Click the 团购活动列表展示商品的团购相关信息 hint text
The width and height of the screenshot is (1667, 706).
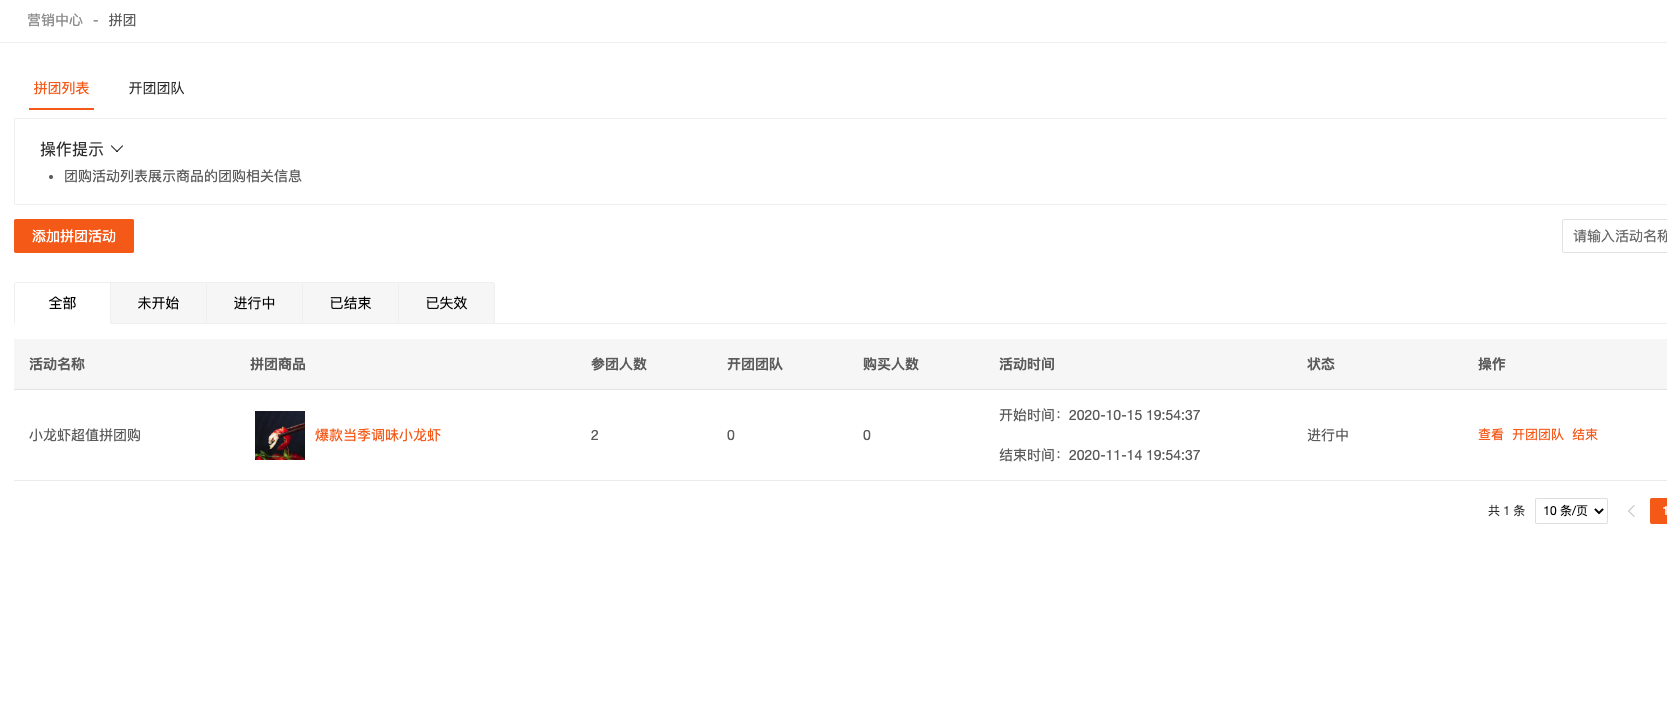183,176
